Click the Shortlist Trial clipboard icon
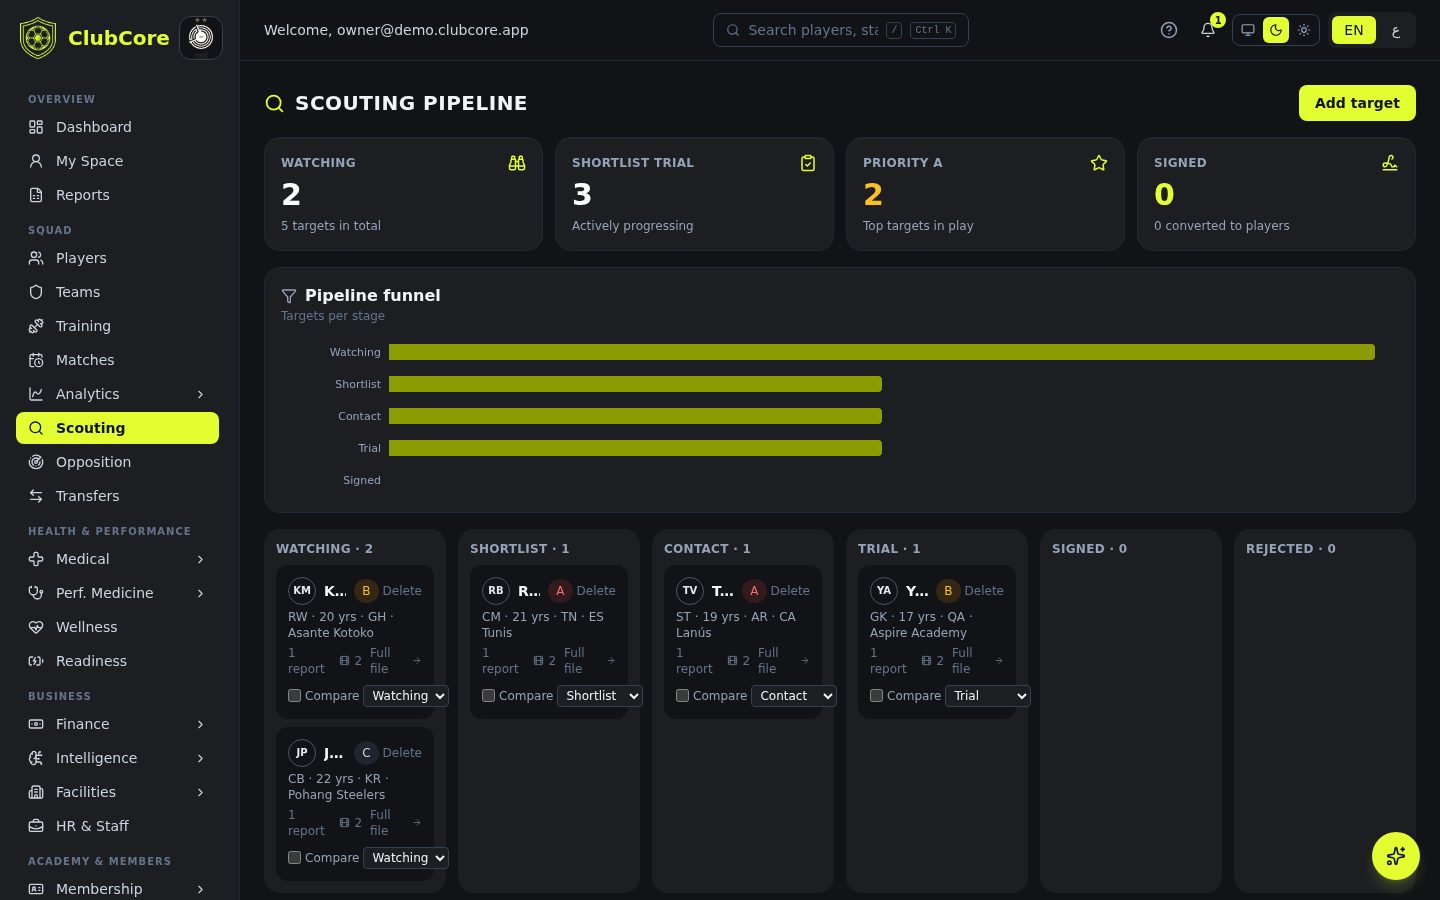This screenshot has width=1440, height=900. 808,163
